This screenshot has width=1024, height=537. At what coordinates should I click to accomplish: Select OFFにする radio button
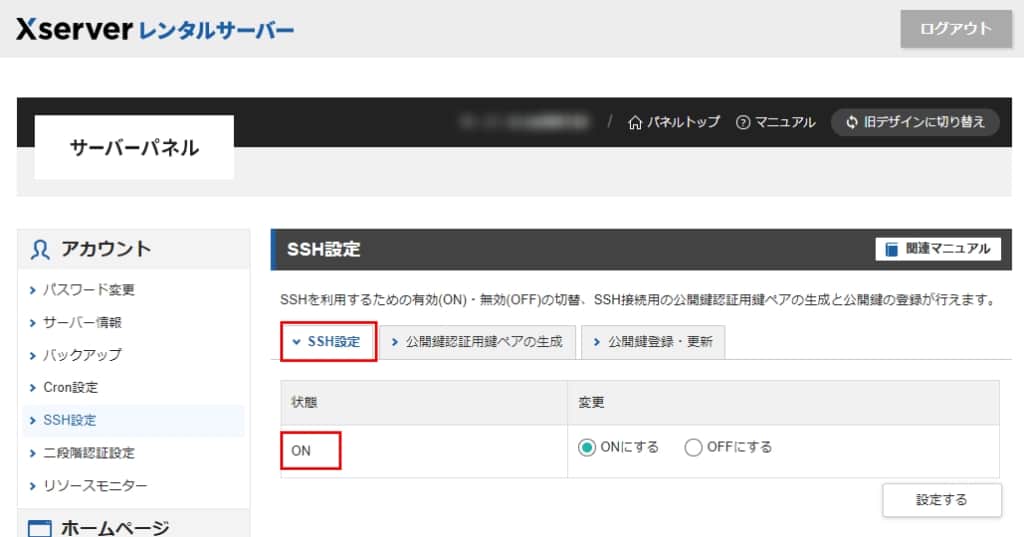point(693,448)
